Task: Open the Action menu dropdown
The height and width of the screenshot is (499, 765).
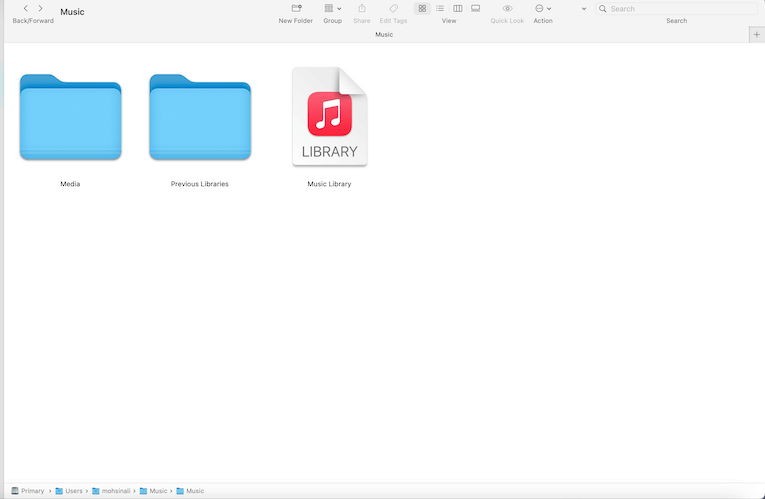Action: click(x=543, y=8)
